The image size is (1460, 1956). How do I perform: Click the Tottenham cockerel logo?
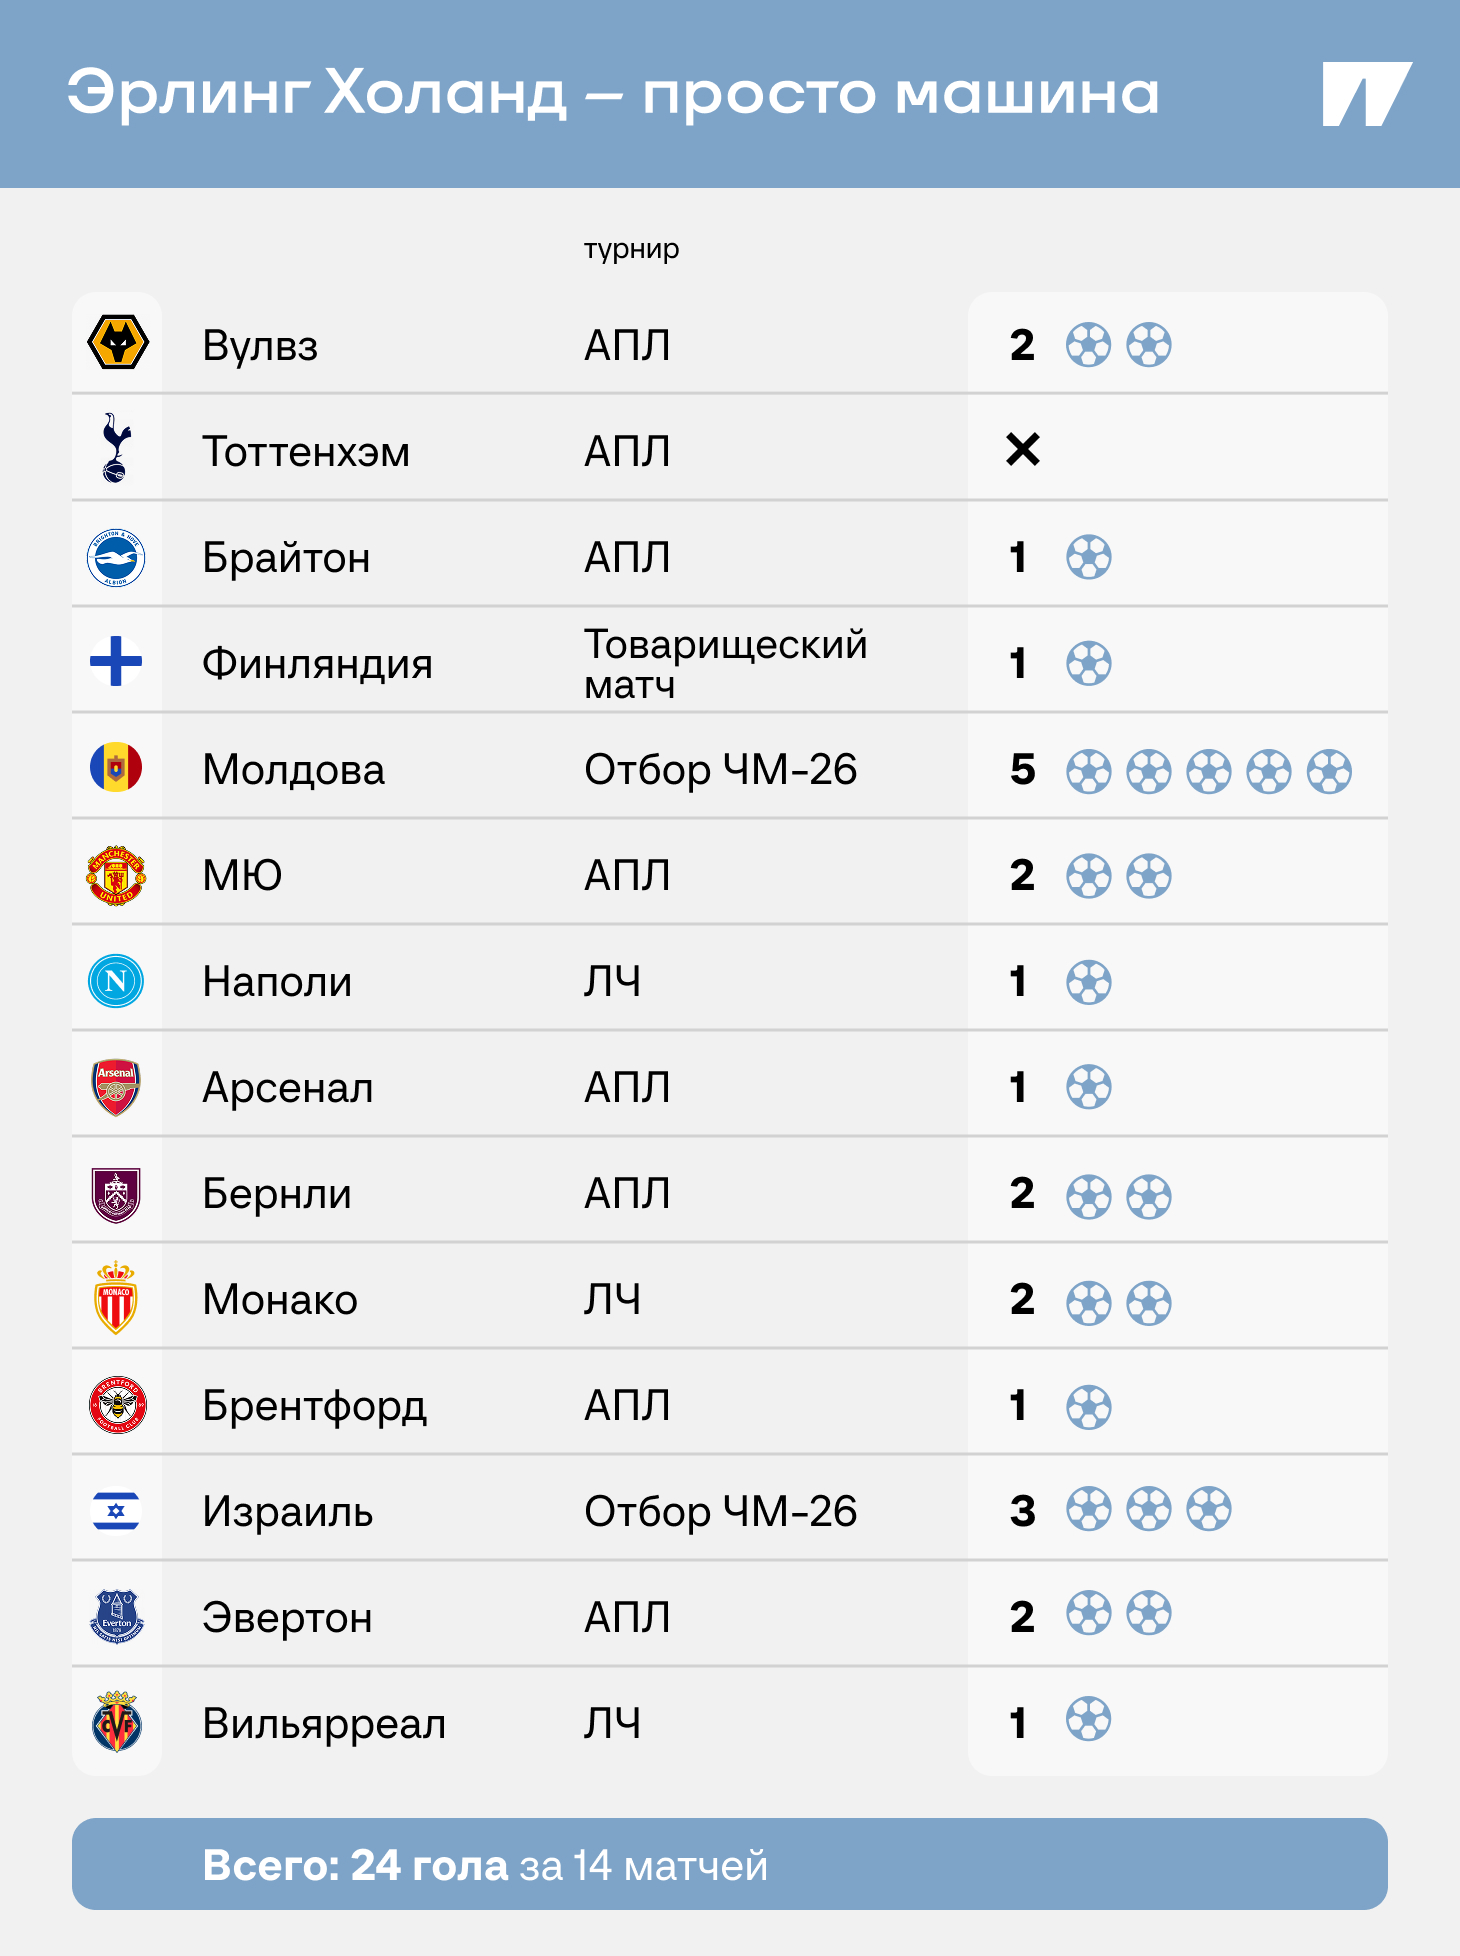click(x=117, y=449)
